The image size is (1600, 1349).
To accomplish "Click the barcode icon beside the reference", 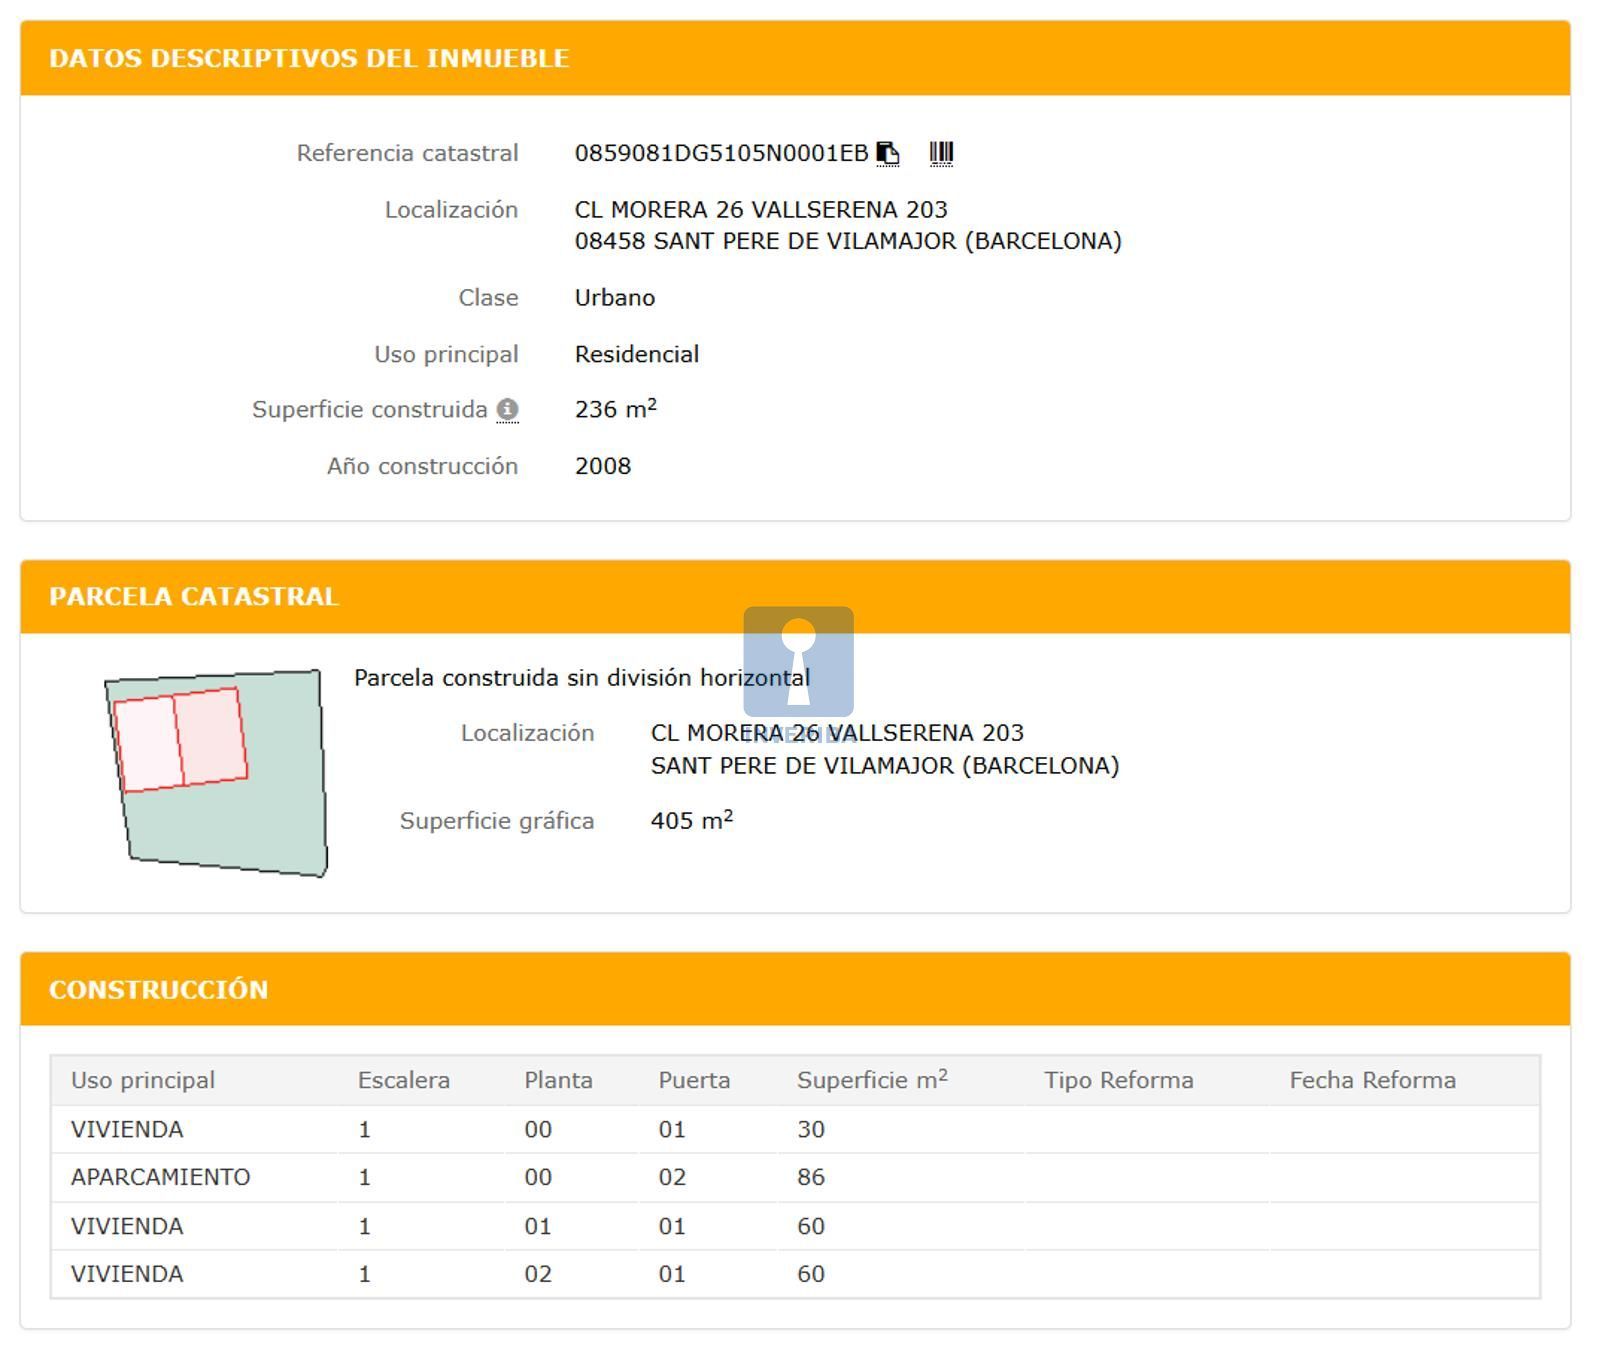I will coord(941,153).
